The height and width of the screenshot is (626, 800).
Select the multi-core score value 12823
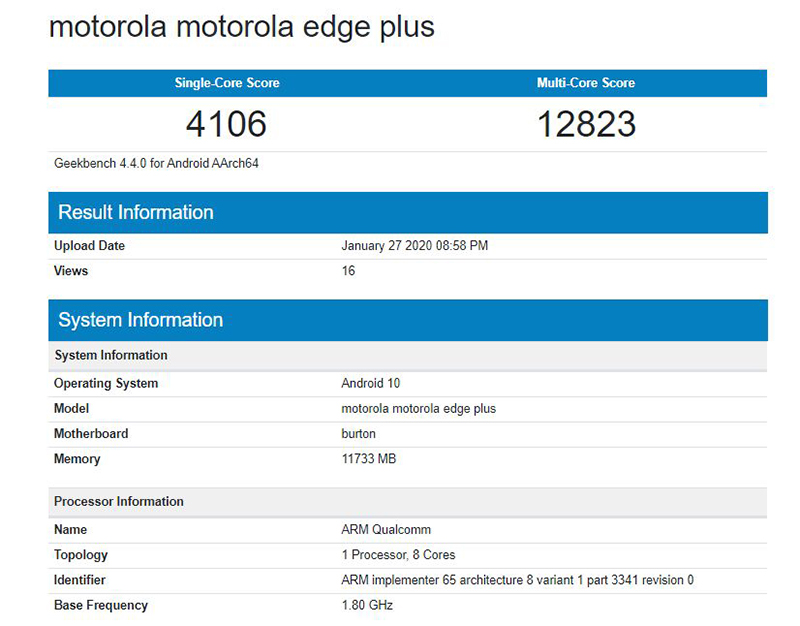tap(586, 124)
